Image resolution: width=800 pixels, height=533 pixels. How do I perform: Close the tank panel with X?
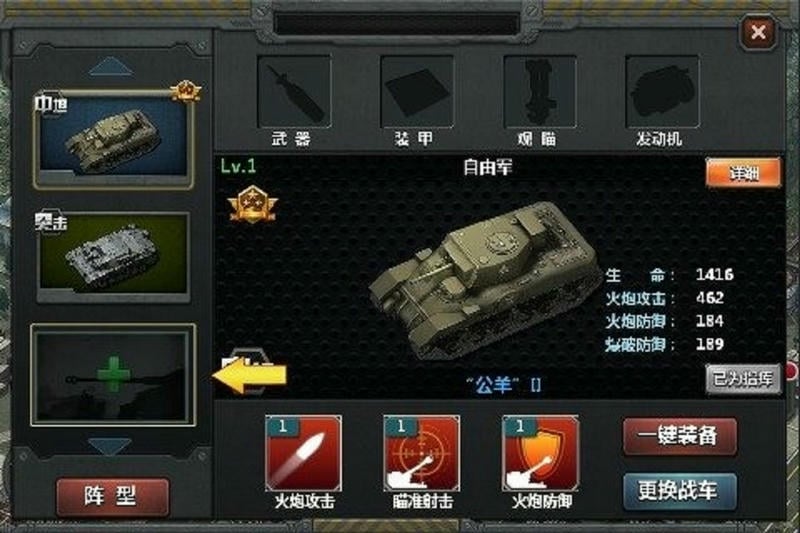coord(759,32)
